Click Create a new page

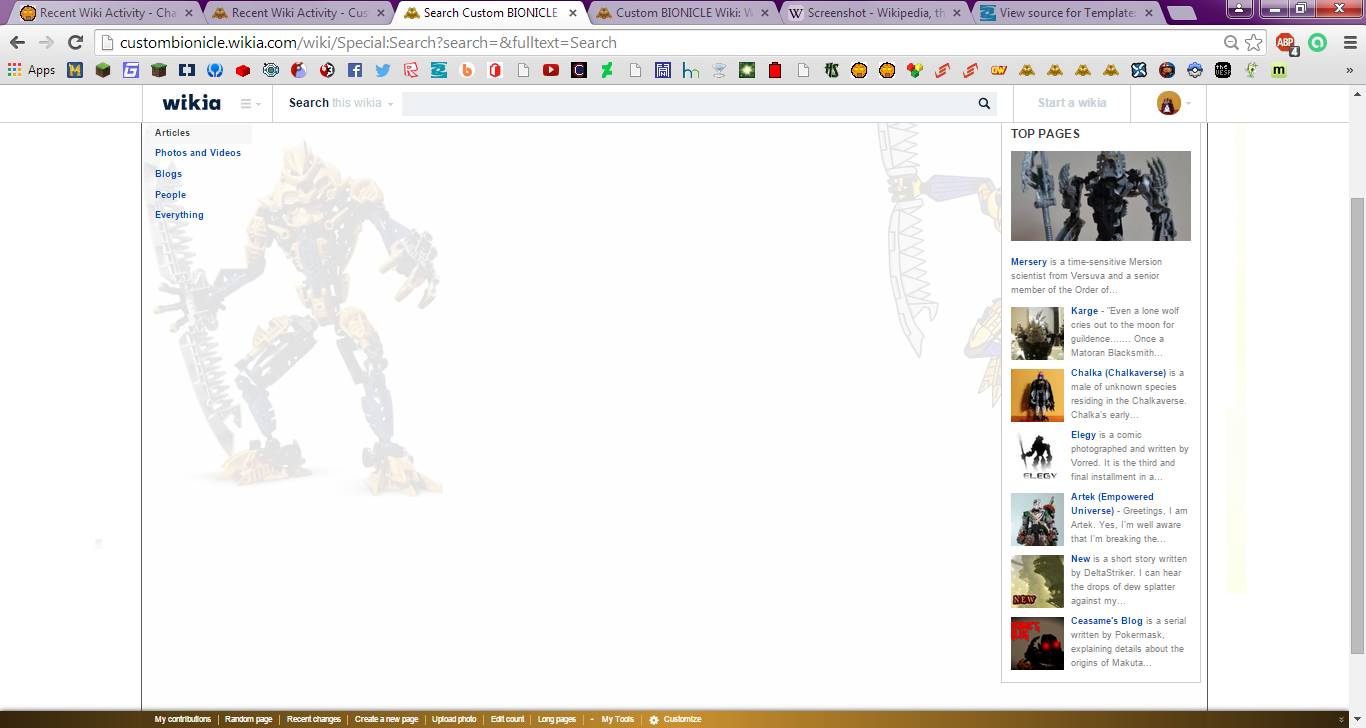[386, 719]
